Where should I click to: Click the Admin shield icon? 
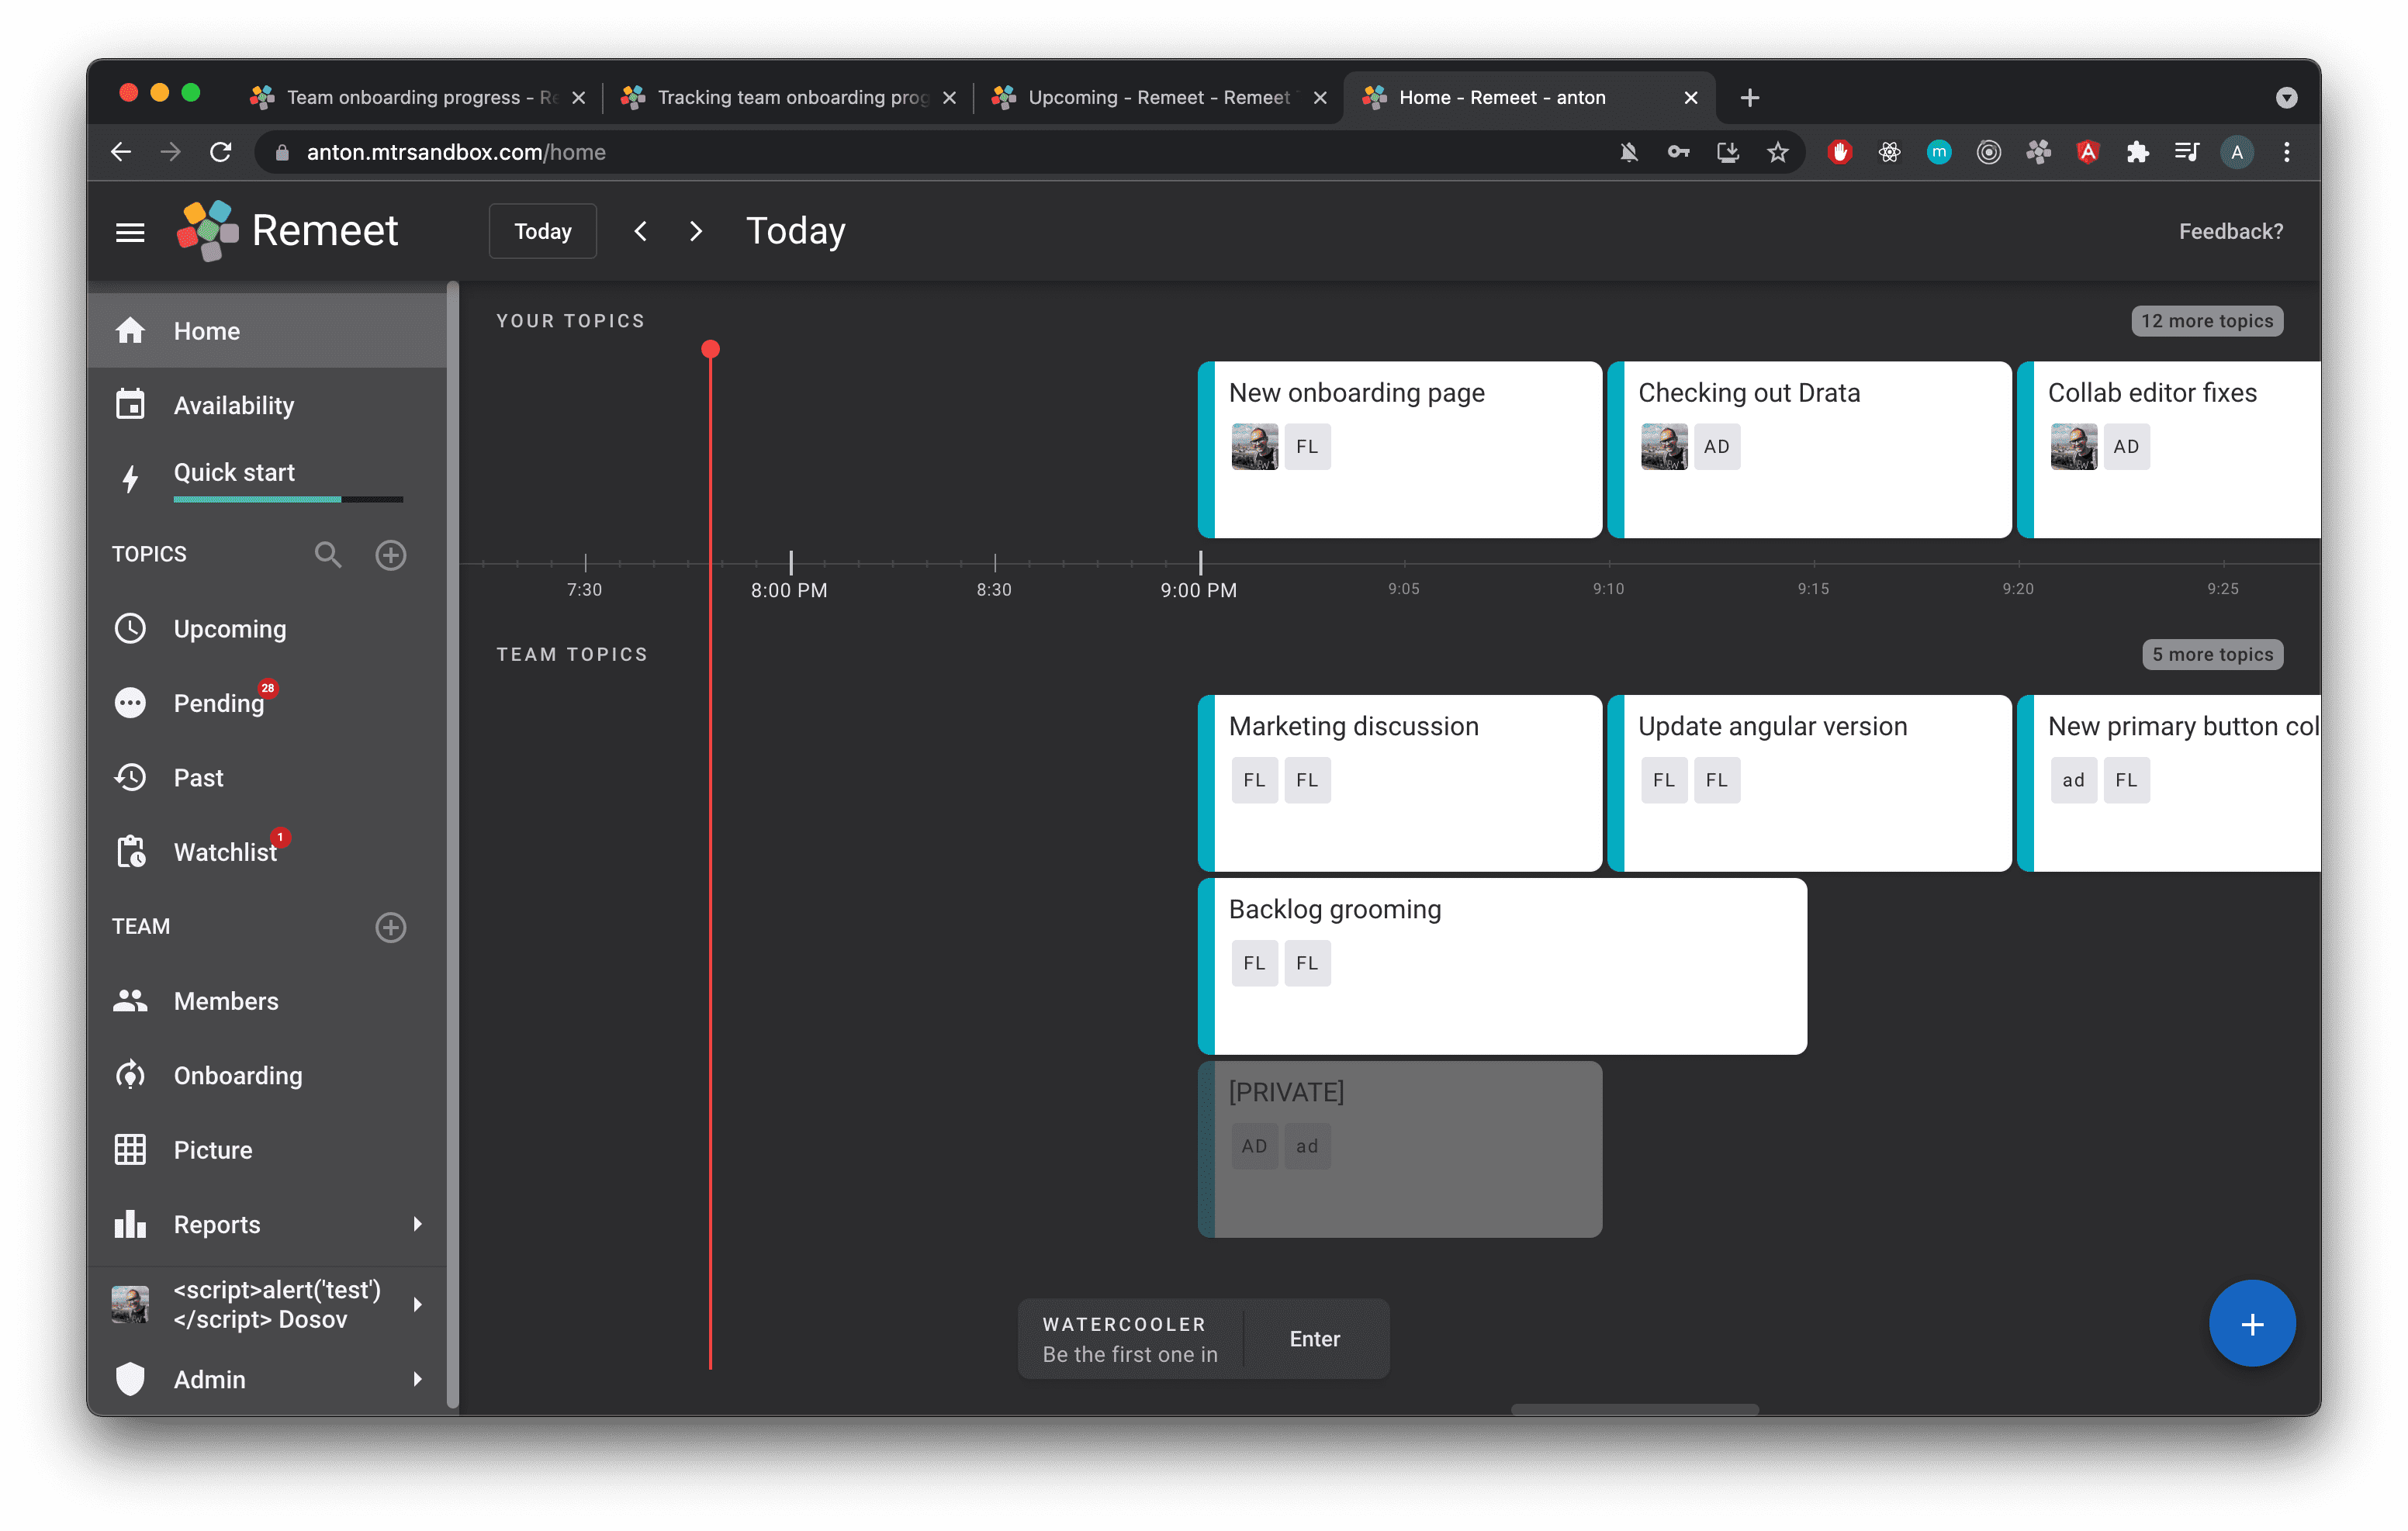[x=131, y=1379]
